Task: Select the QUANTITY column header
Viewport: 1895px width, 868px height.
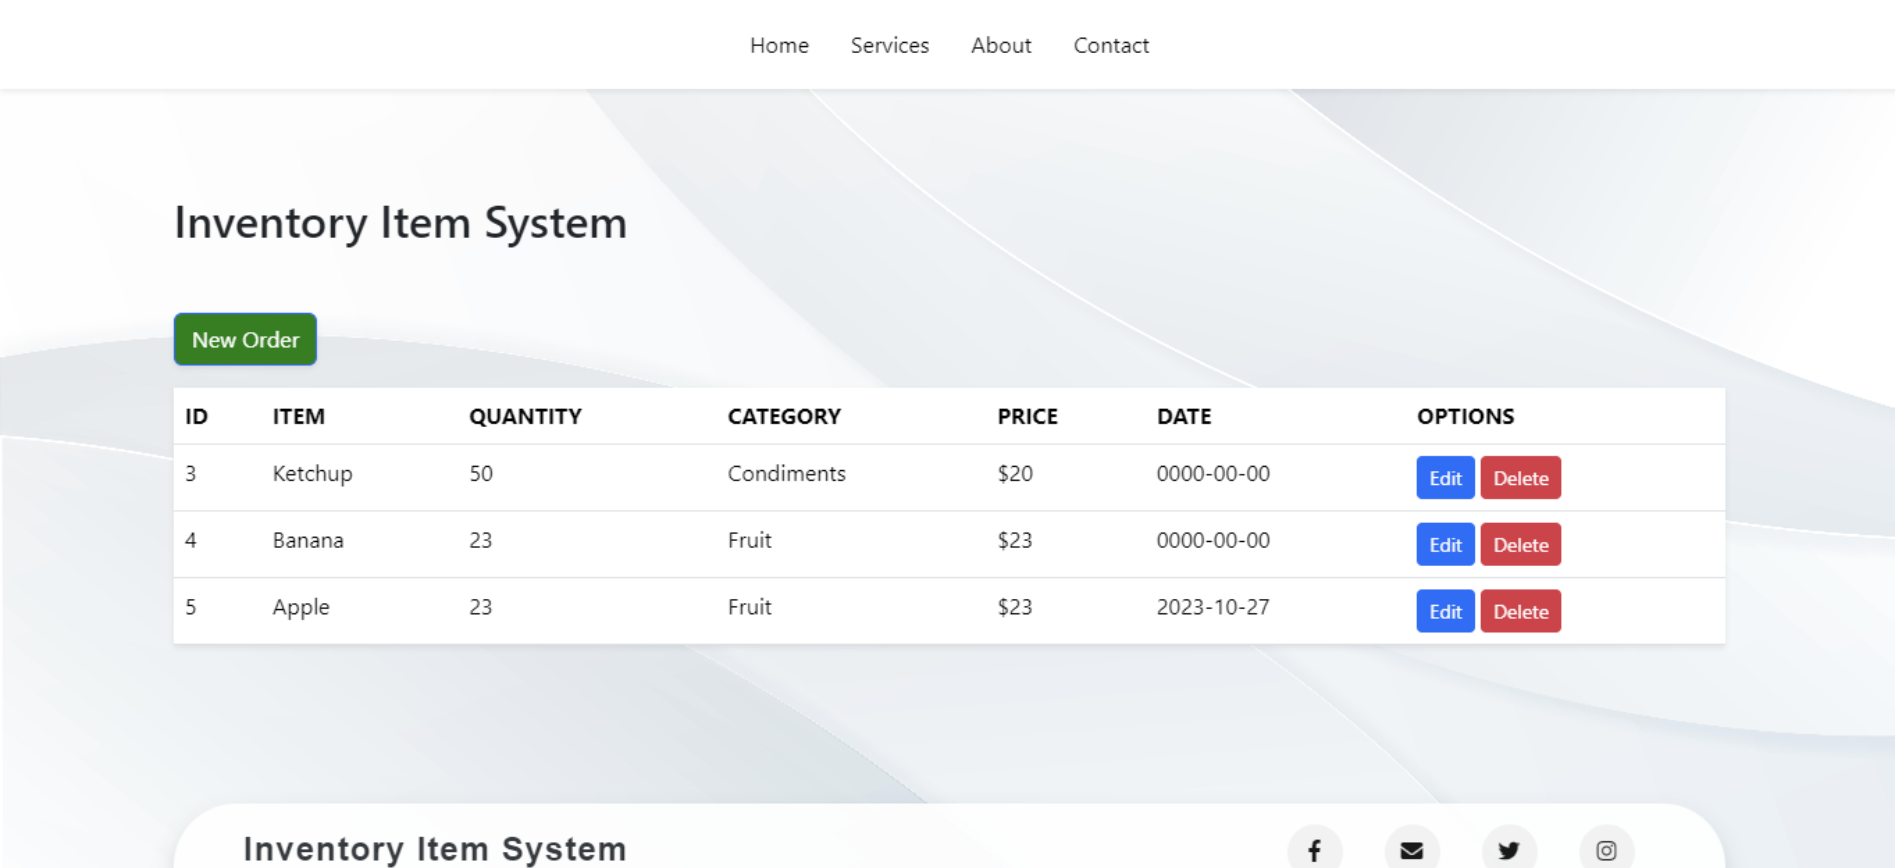Action: pyautogui.click(x=525, y=417)
